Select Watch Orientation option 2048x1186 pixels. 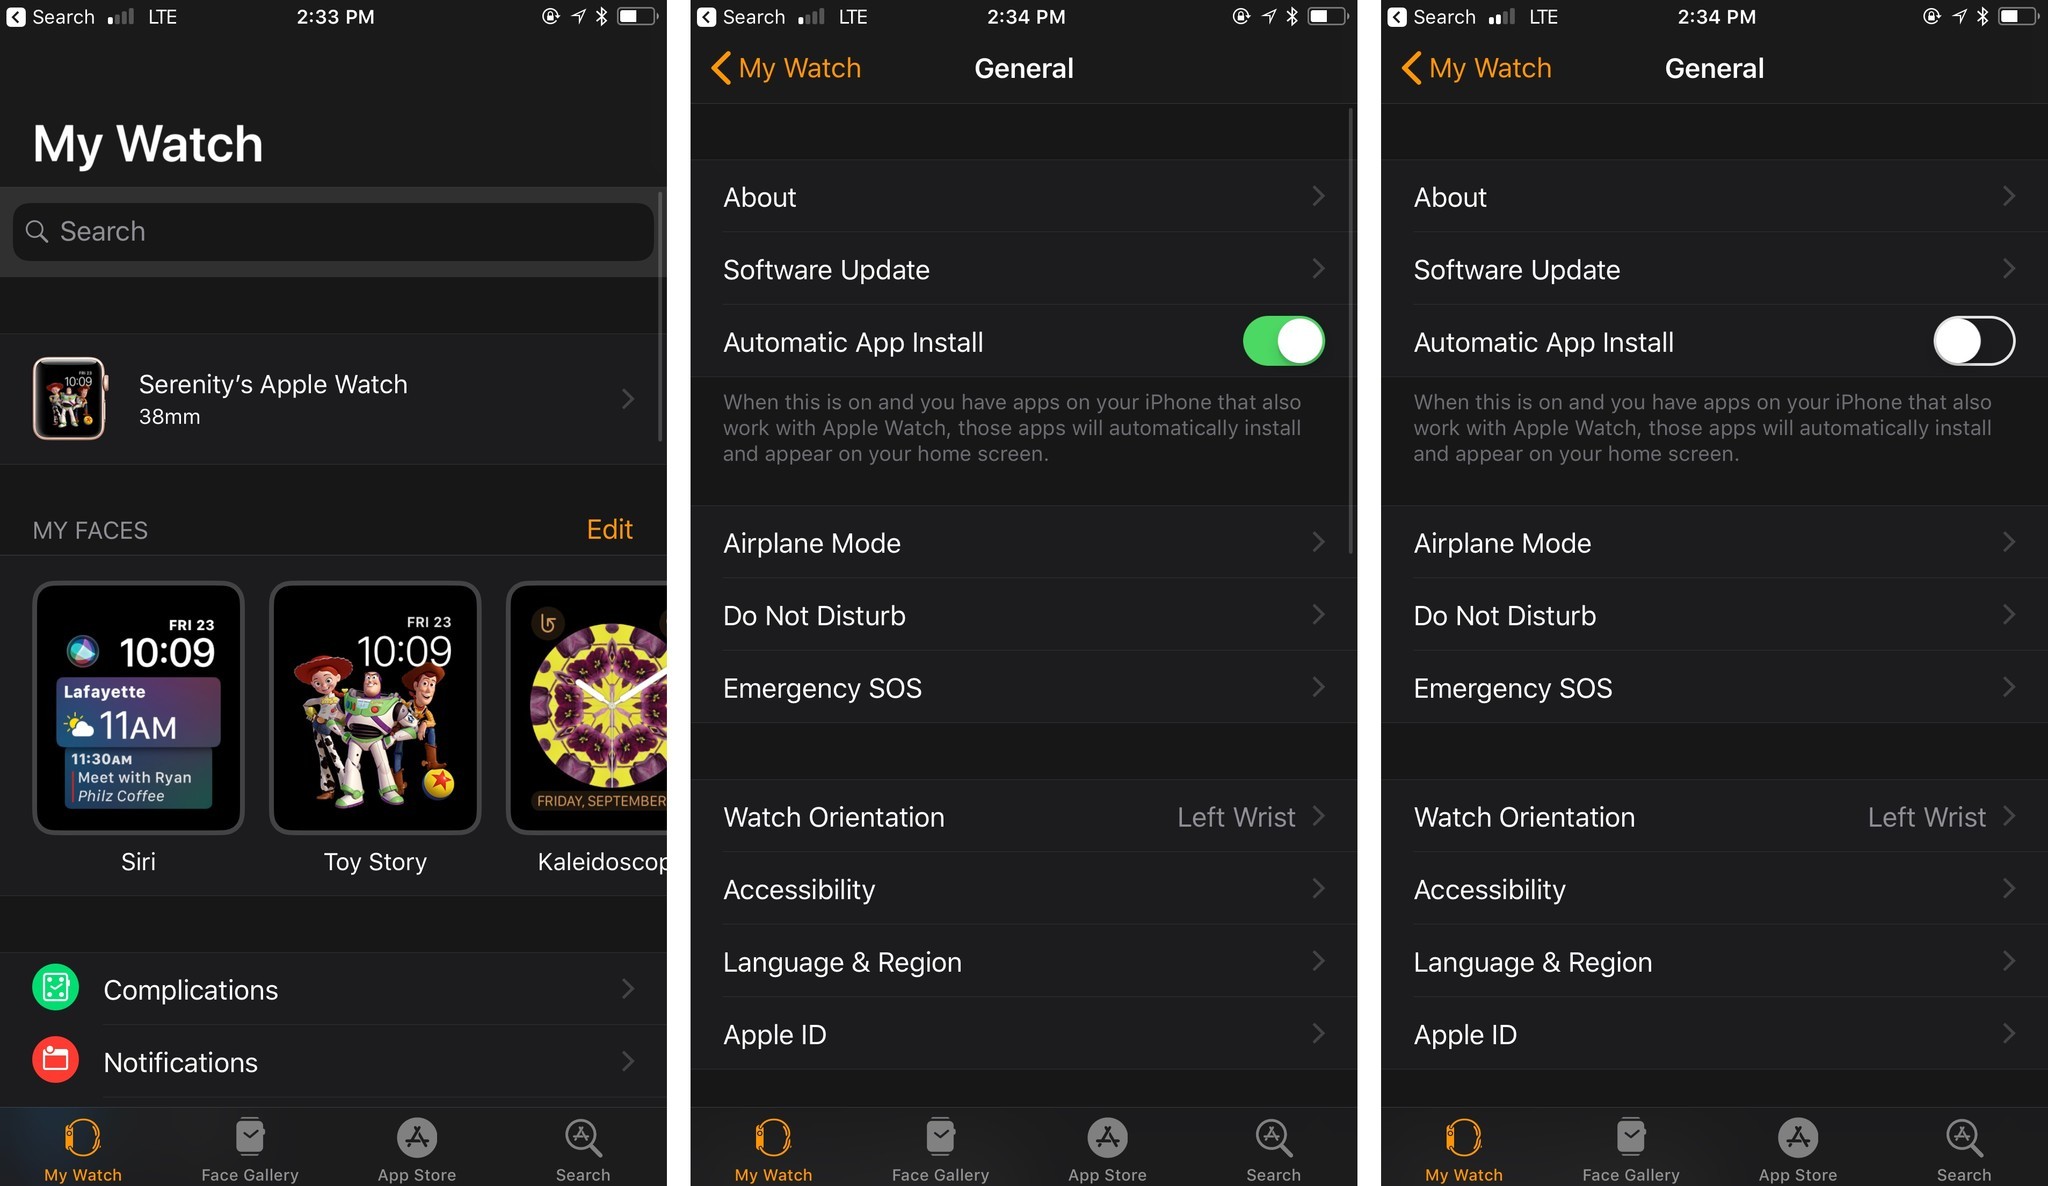tap(1018, 816)
